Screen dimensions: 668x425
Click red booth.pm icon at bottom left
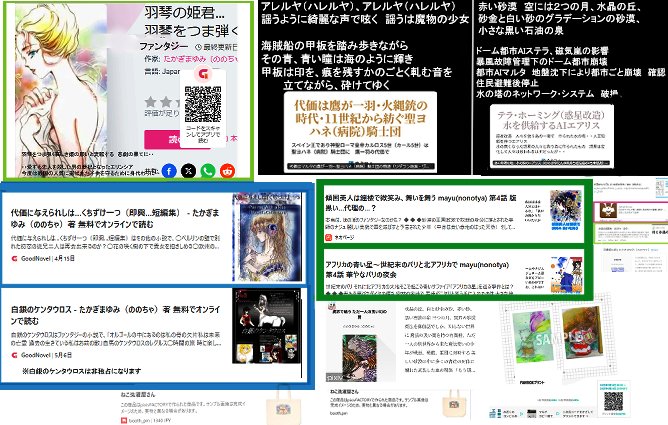tap(124, 421)
